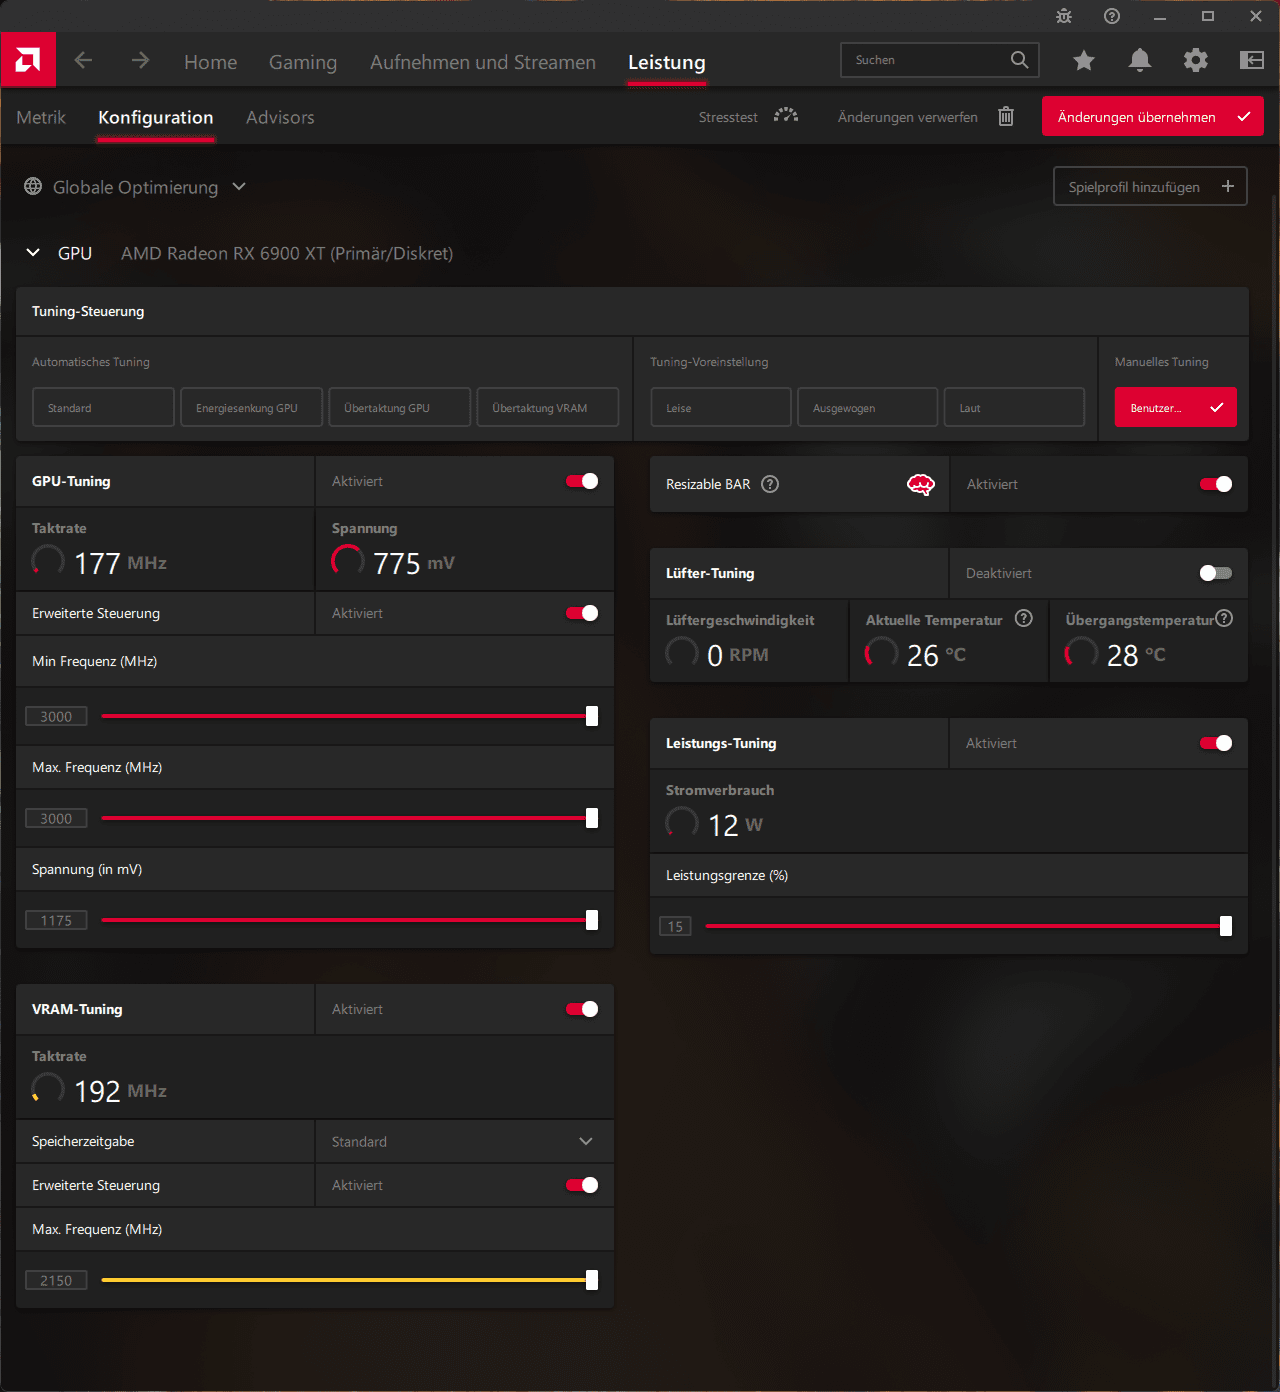Select the Leistung tab
The image size is (1280, 1392).
[667, 62]
